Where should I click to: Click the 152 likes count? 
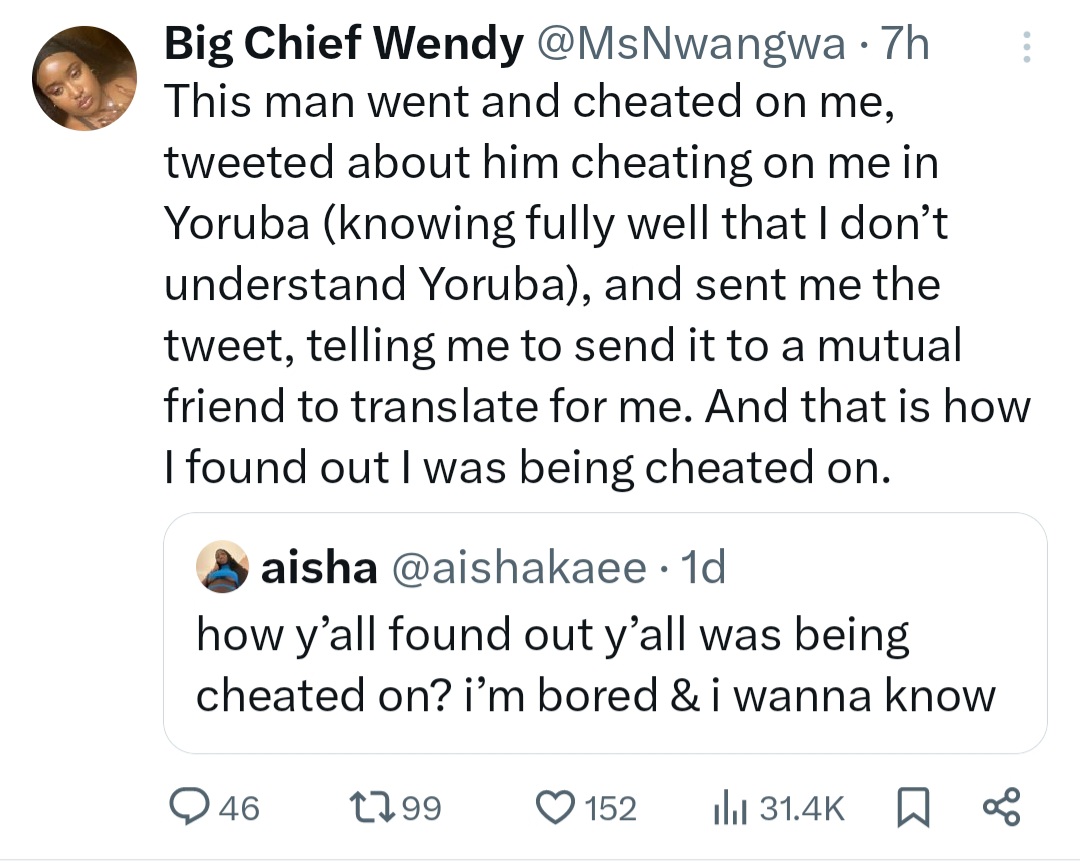(x=610, y=808)
